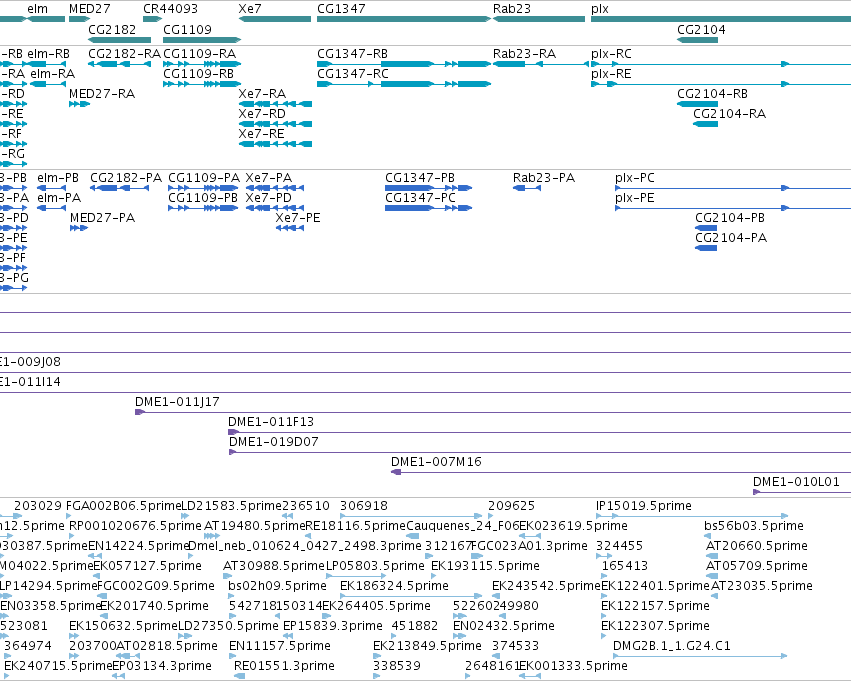Select the CG2104-PB protein label
Screen dimensions: 851x681
point(730,218)
